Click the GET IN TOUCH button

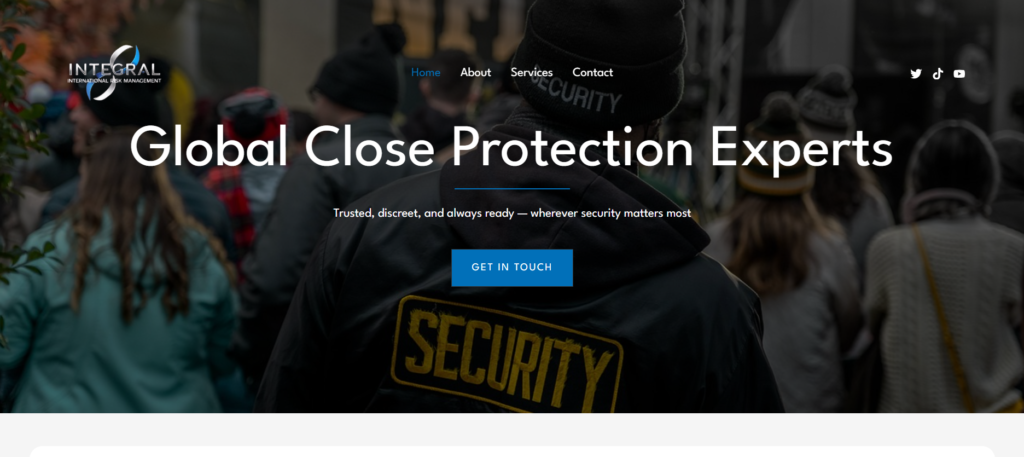[x=512, y=268]
